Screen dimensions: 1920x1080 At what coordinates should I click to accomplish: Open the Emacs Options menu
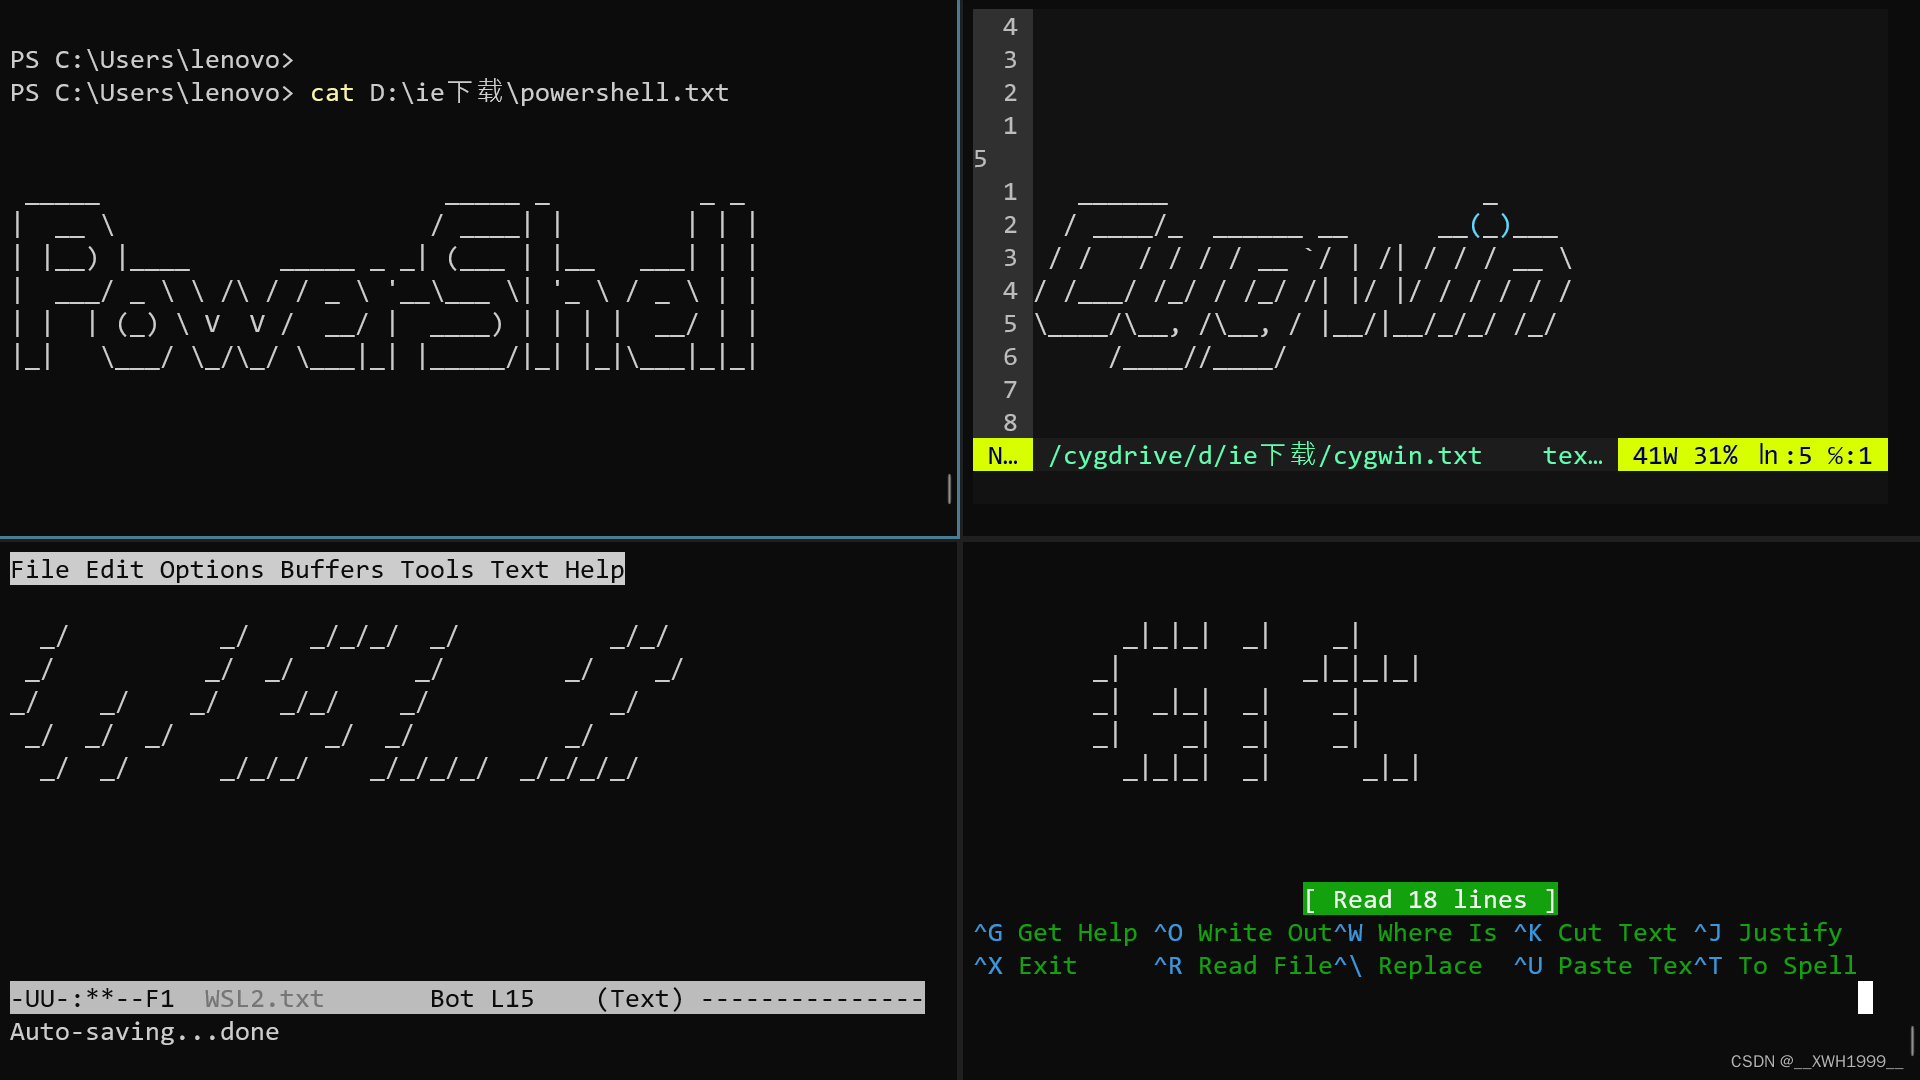pos(212,569)
